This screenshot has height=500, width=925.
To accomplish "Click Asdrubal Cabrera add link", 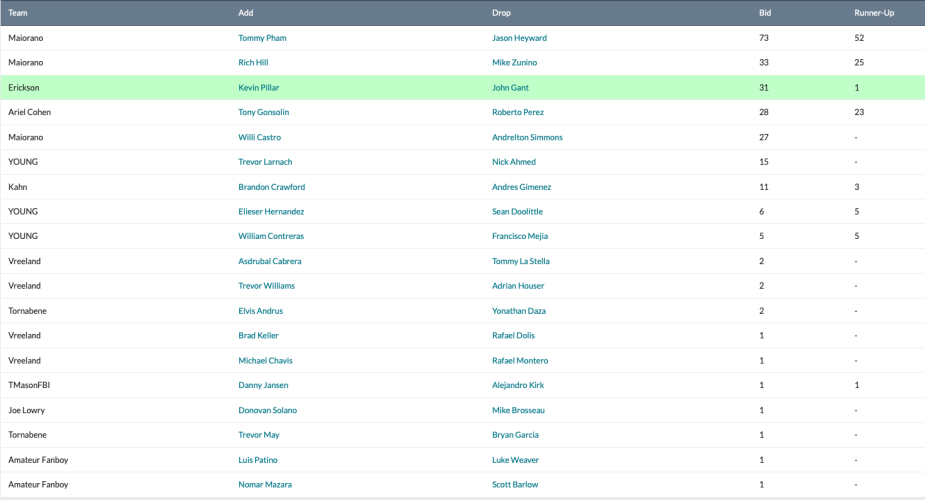I will coord(270,261).
